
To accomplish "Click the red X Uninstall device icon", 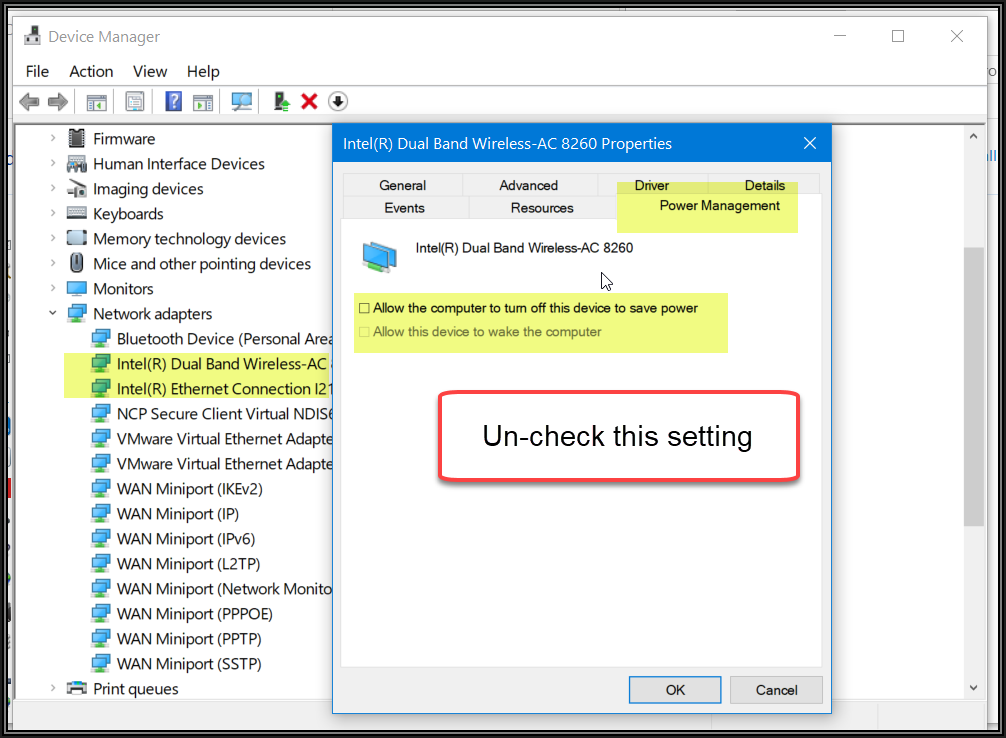I will click(x=309, y=101).
